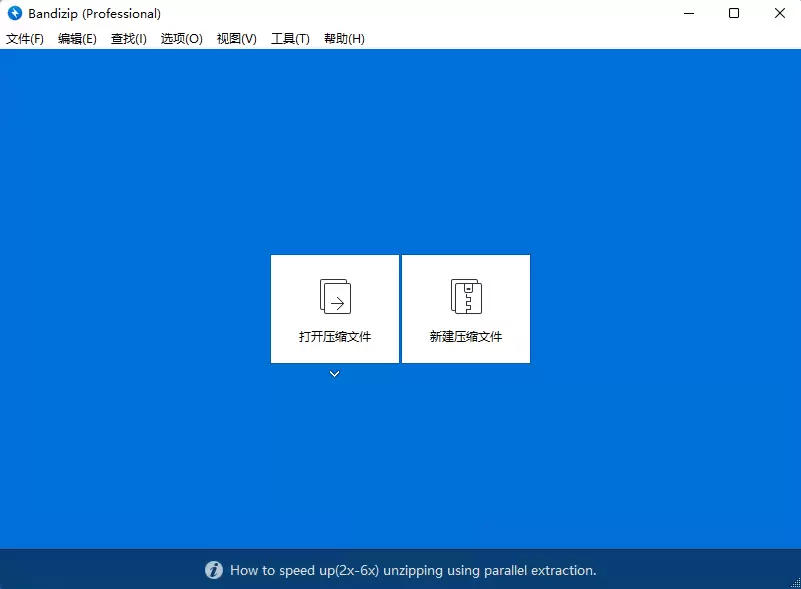
Task: Click the Bandizip logo in the title bar
Action: coord(15,13)
